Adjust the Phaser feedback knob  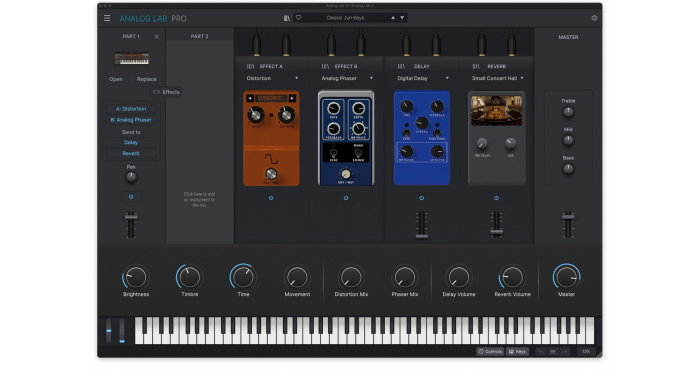point(333,129)
